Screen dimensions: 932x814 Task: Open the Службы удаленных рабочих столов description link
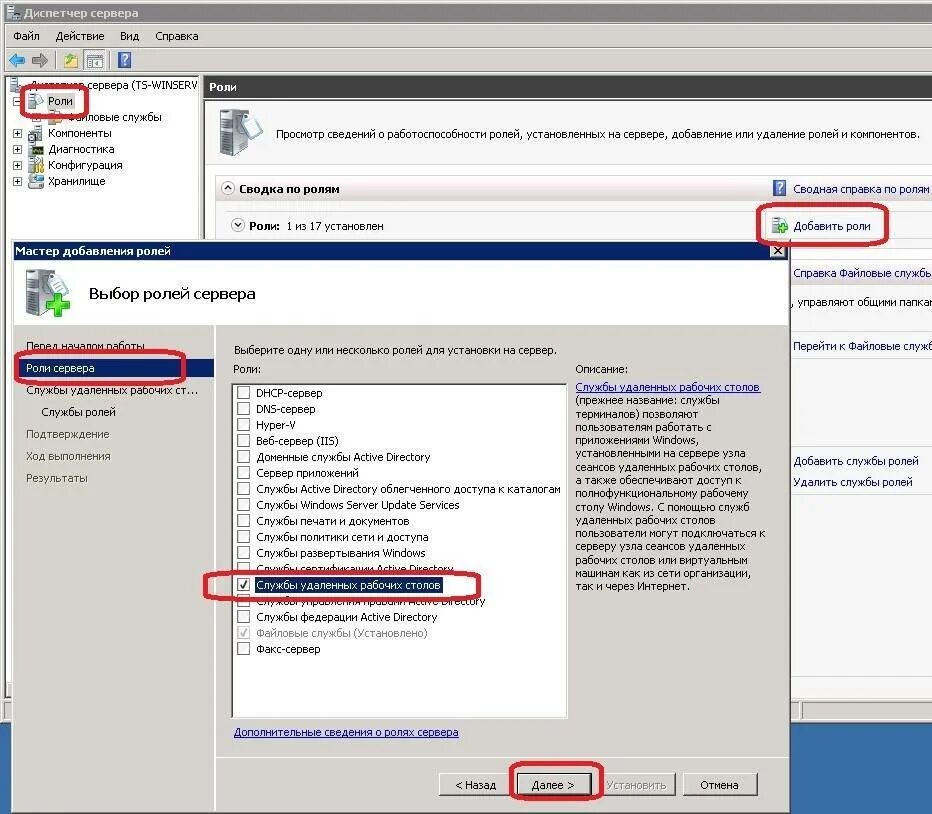(x=667, y=387)
